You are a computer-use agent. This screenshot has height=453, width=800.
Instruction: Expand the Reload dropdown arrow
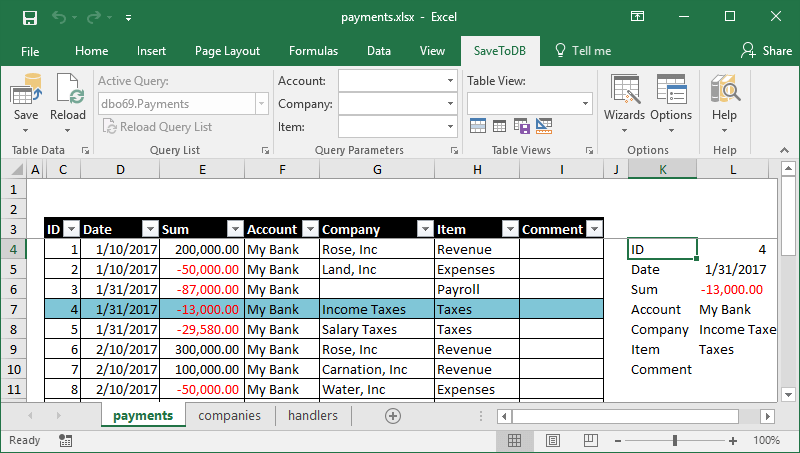[68, 131]
